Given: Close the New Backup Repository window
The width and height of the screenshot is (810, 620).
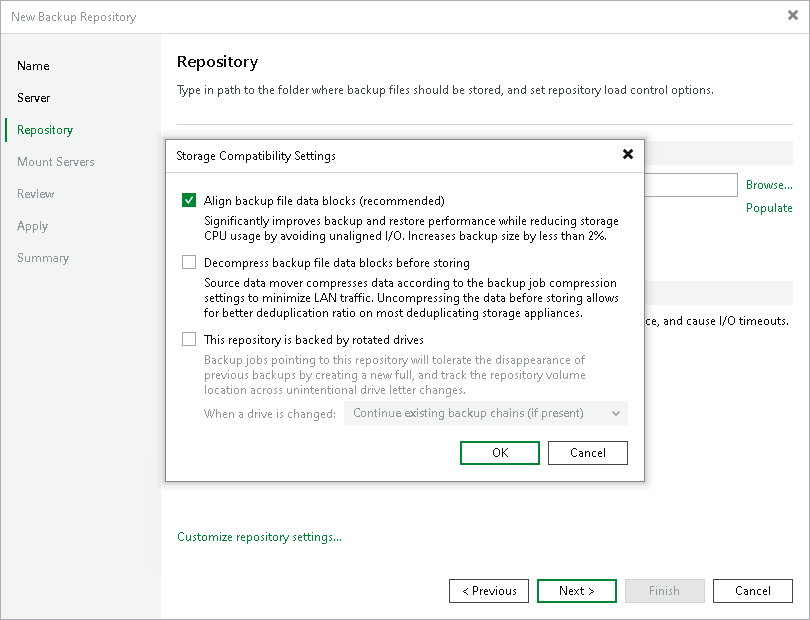Looking at the screenshot, I should pos(792,16).
